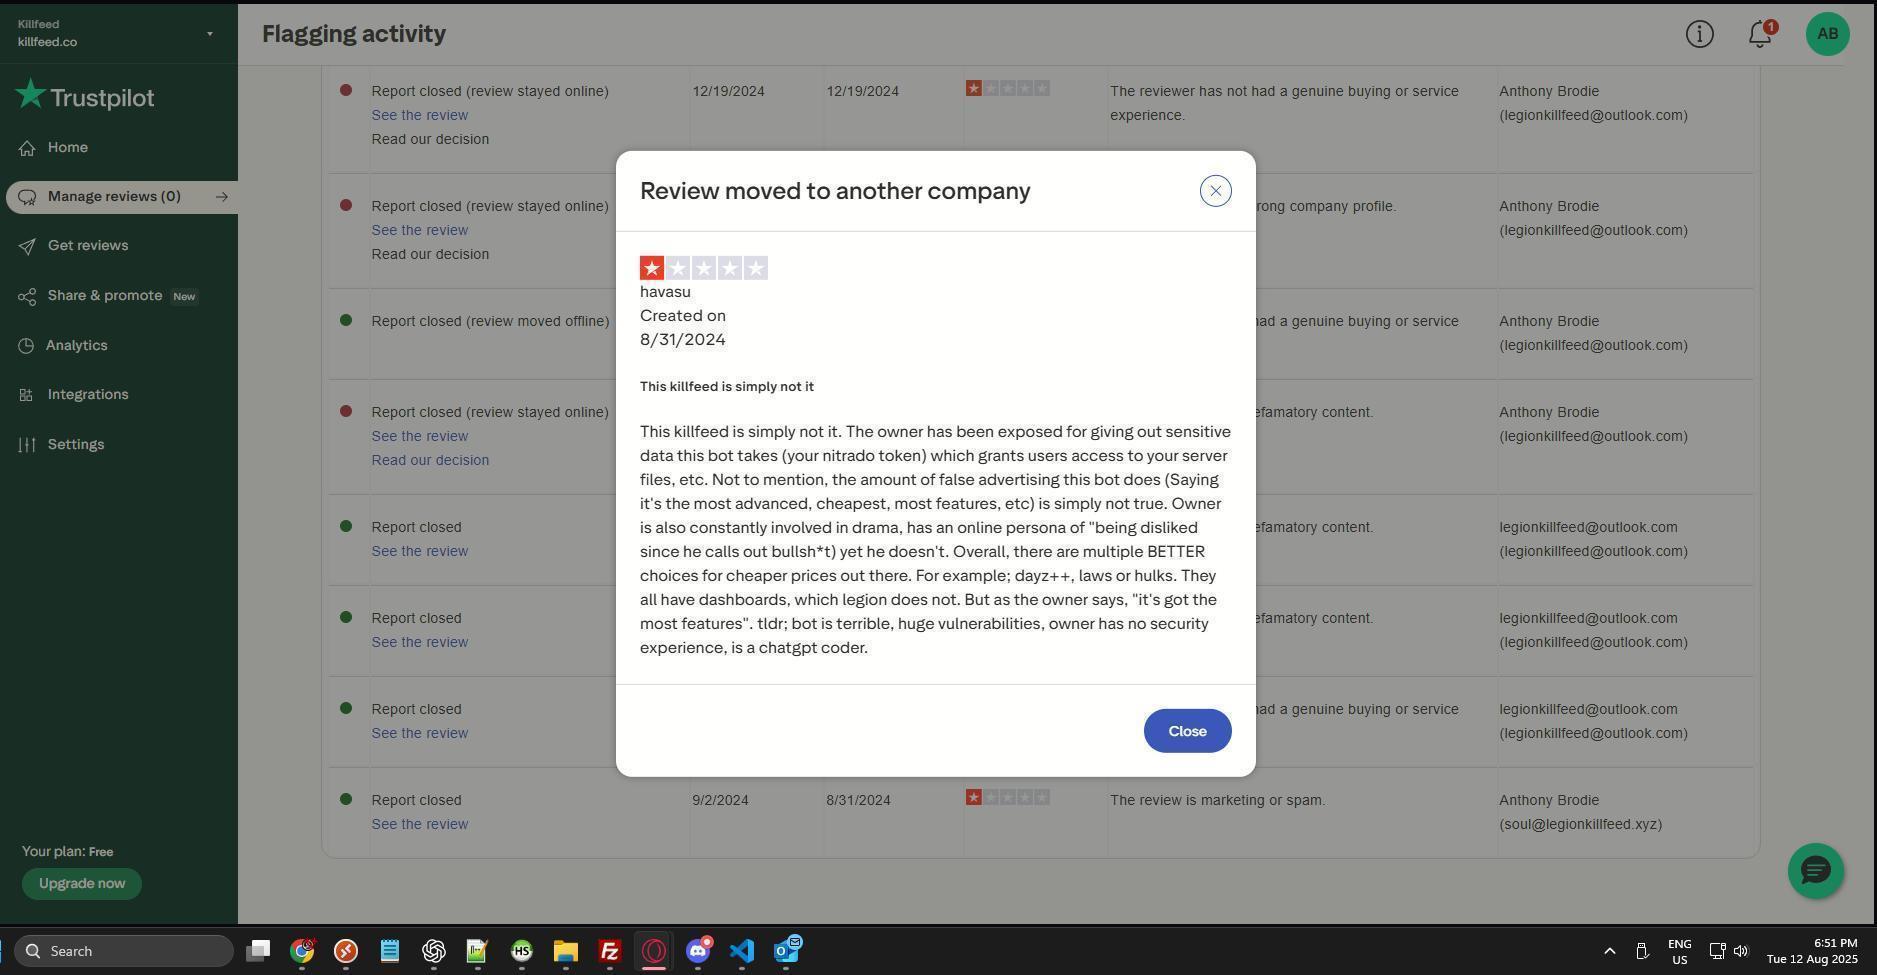Click the Analytics pie chart icon
The image size is (1877, 975).
point(26,346)
